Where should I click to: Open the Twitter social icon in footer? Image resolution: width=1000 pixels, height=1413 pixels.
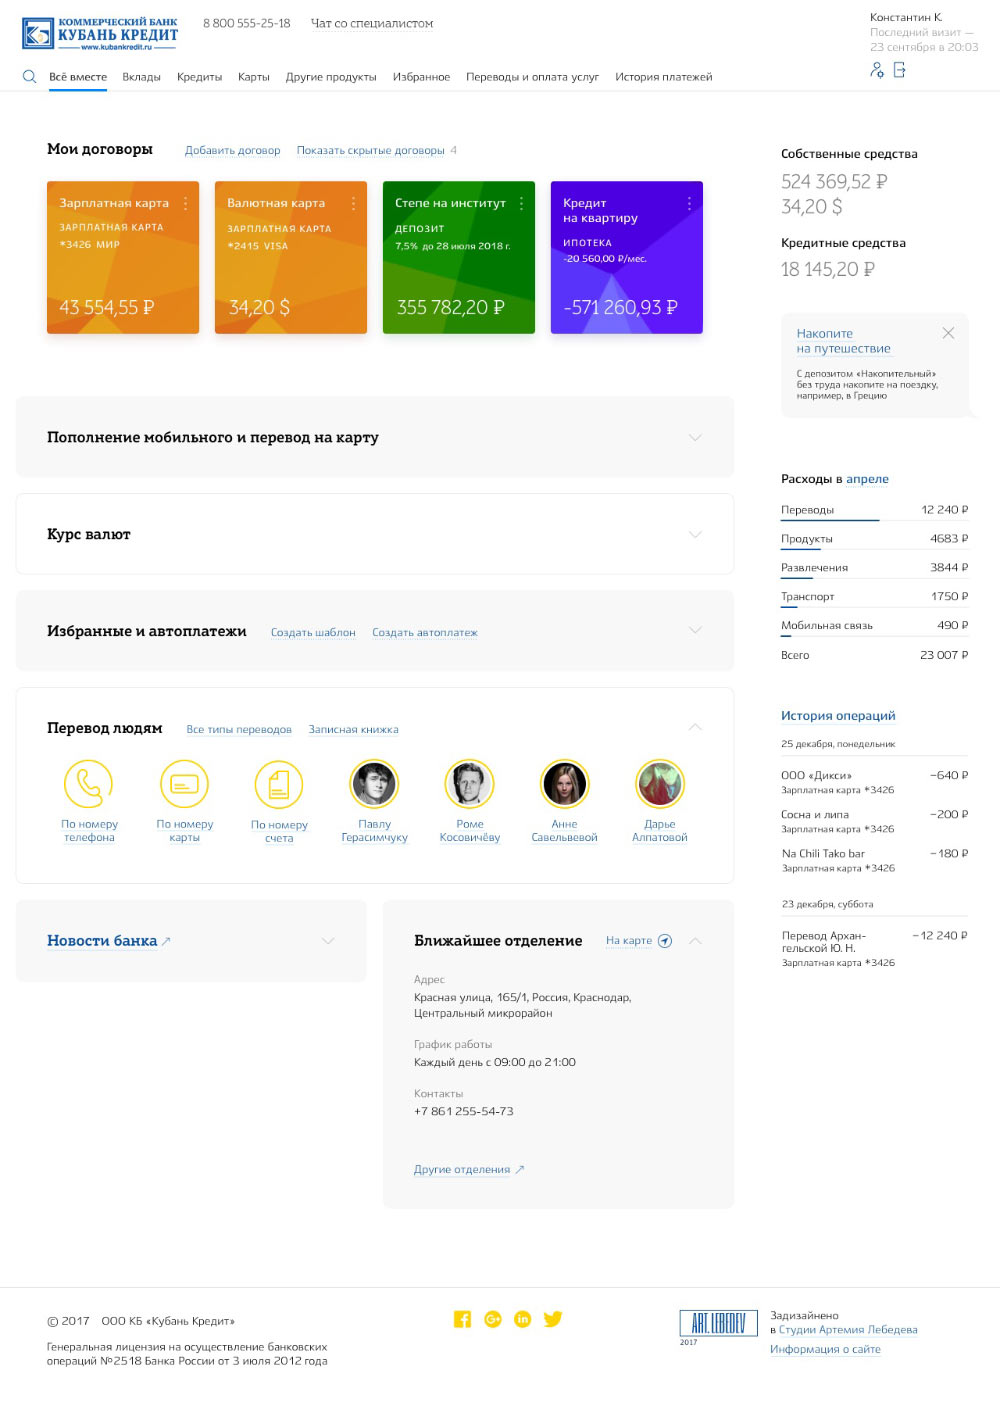click(x=552, y=1319)
